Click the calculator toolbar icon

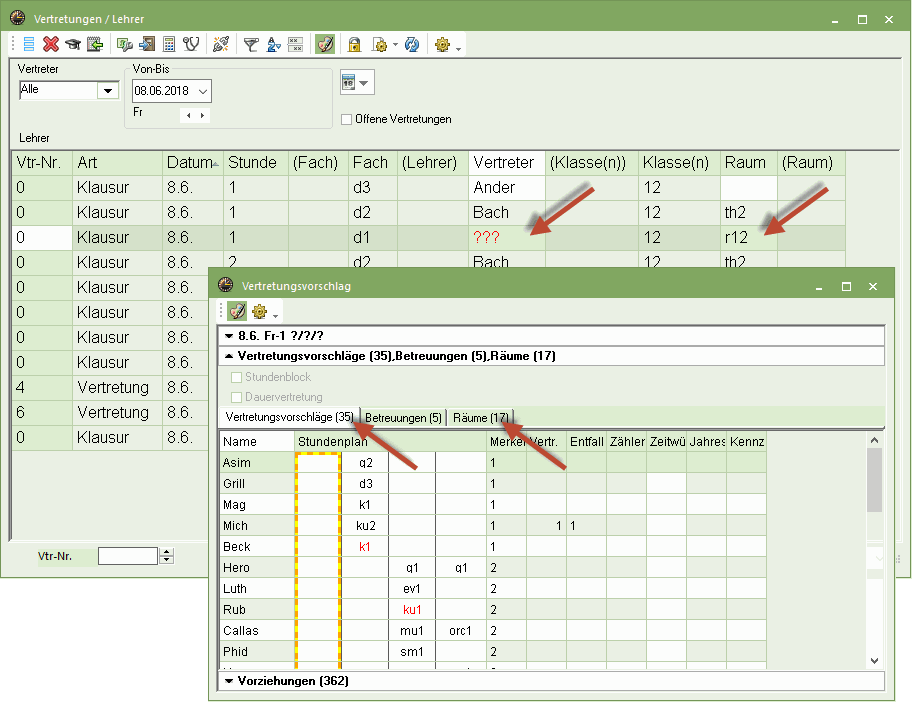click(169, 44)
